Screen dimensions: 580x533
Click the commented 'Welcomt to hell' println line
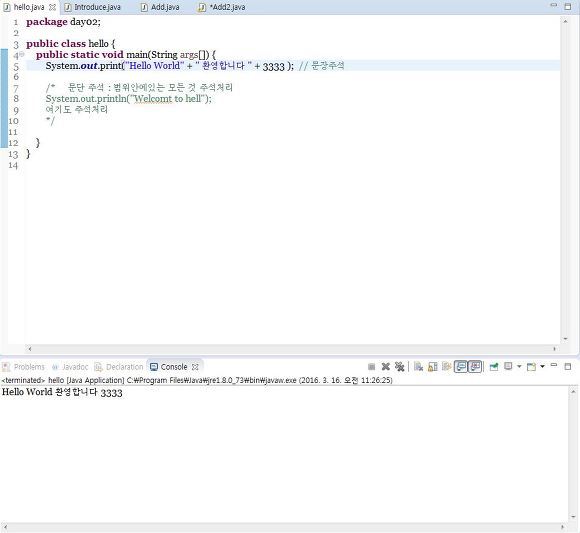[x=128, y=99]
